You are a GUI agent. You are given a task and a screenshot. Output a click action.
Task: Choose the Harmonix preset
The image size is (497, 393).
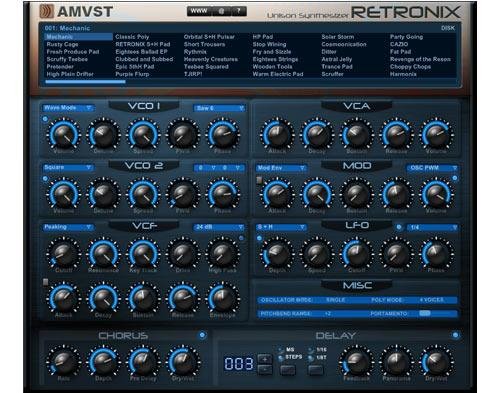pos(403,74)
